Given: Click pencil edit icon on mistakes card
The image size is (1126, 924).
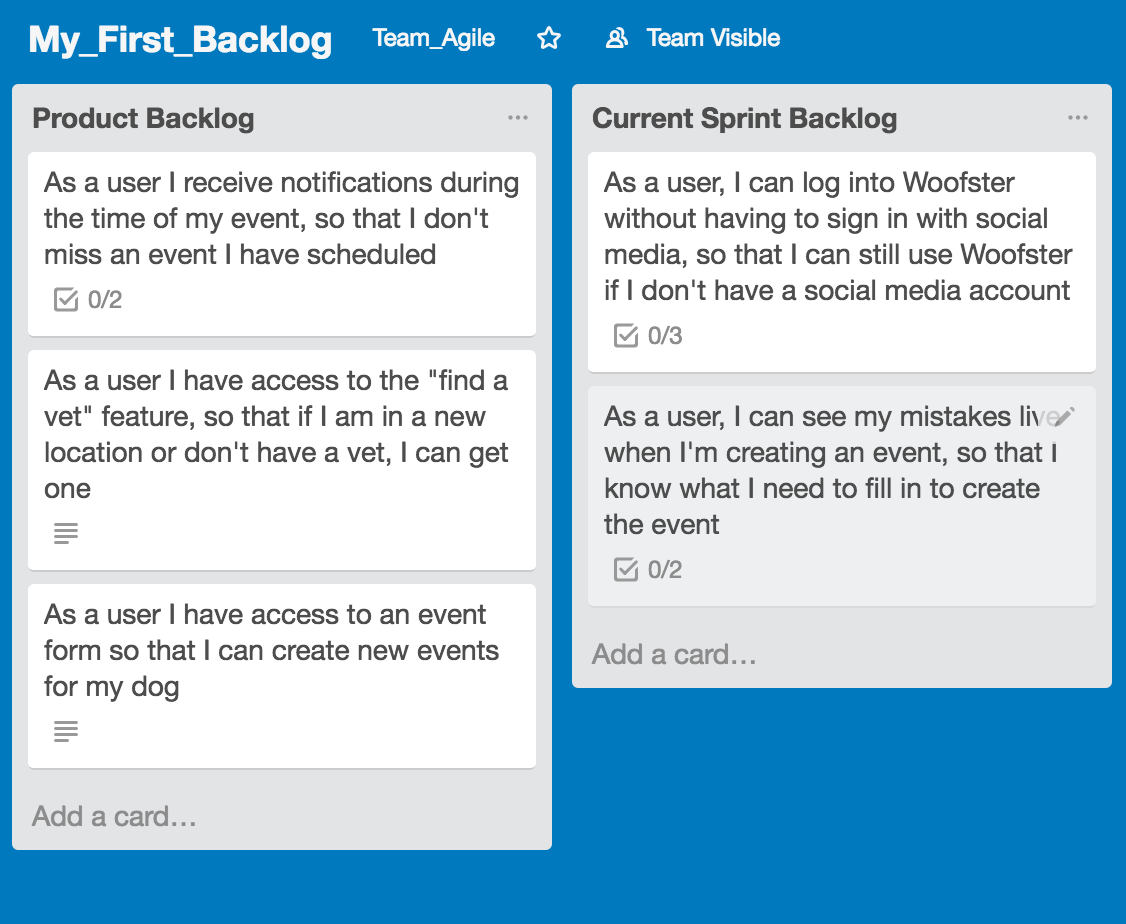Looking at the screenshot, I should [x=1064, y=417].
